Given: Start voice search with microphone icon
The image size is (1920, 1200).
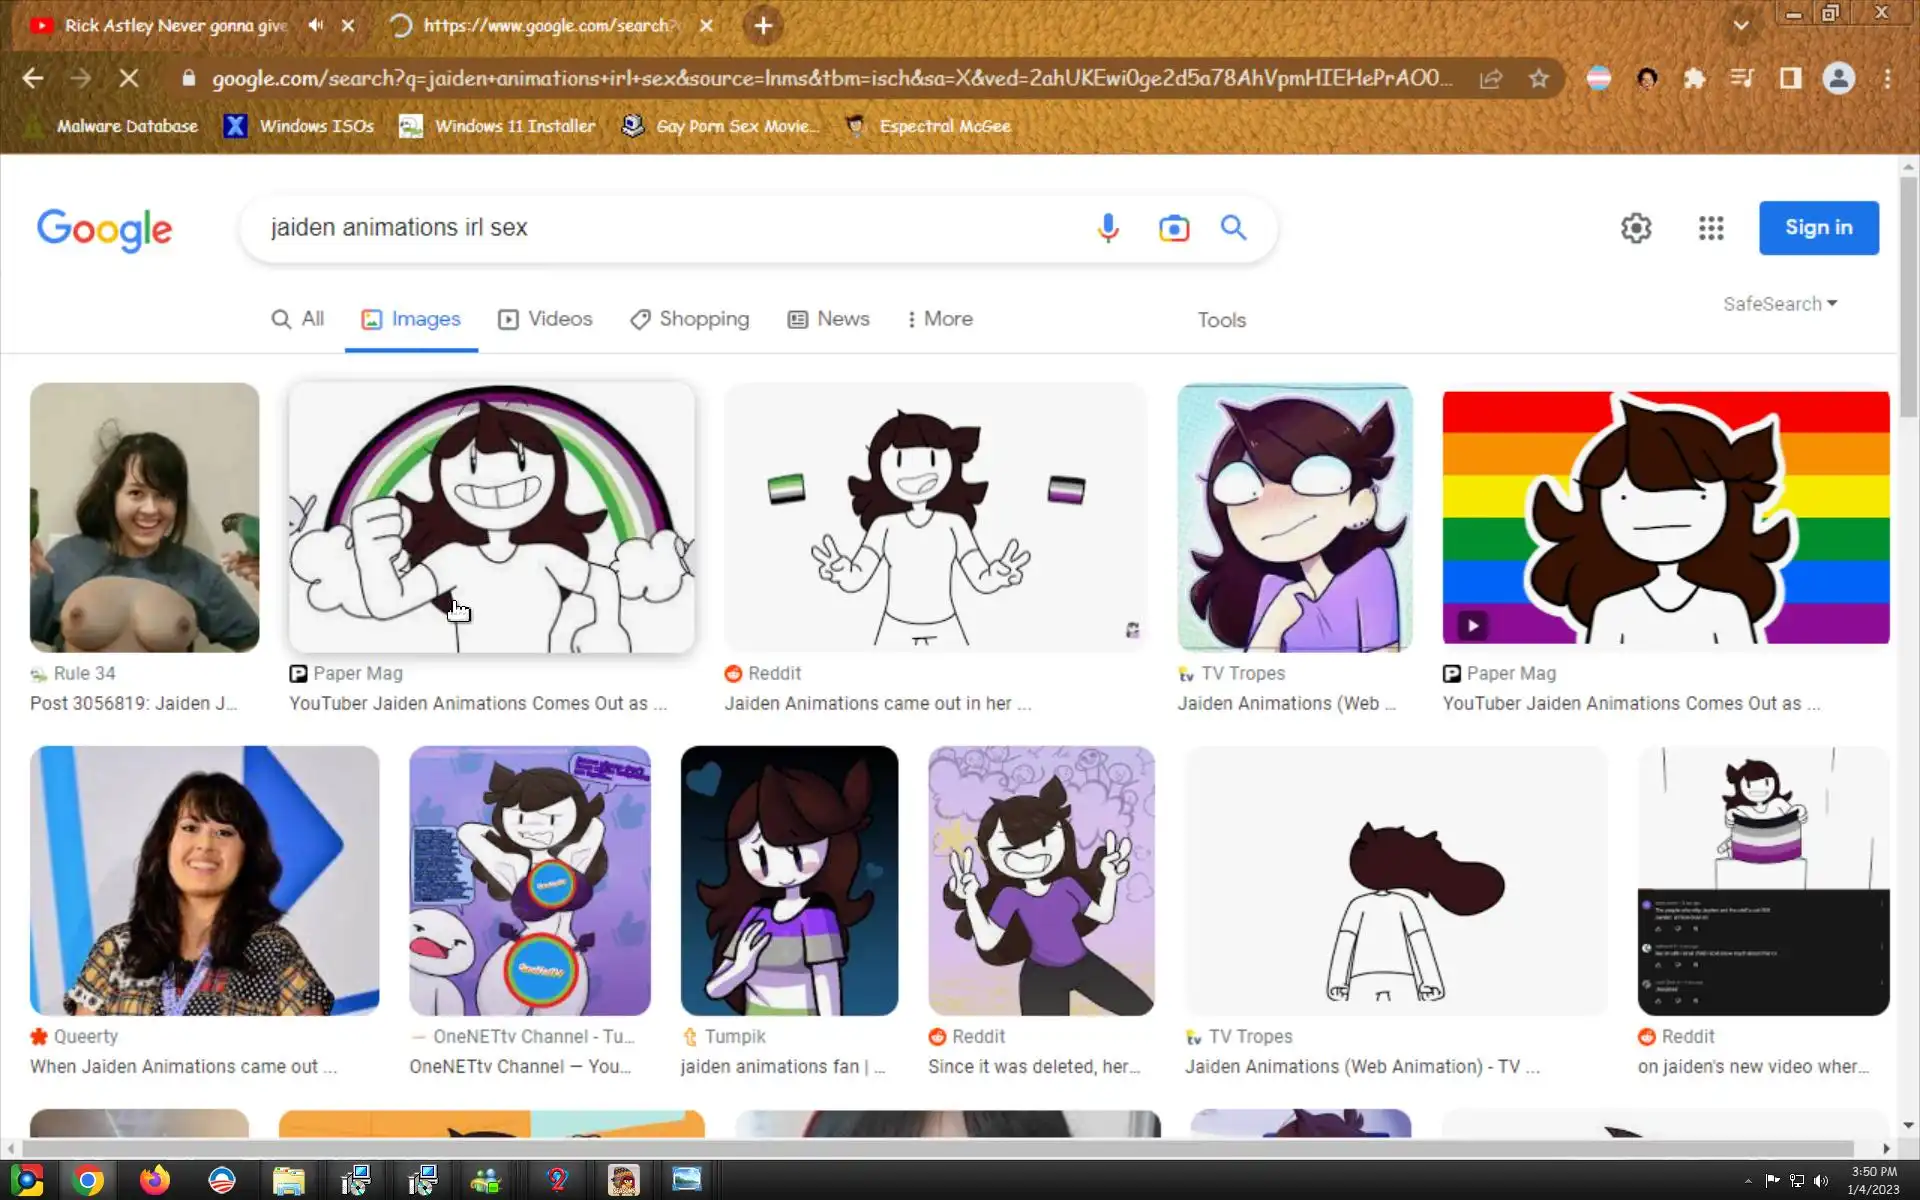Looking at the screenshot, I should pyautogui.click(x=1107, y=228).
